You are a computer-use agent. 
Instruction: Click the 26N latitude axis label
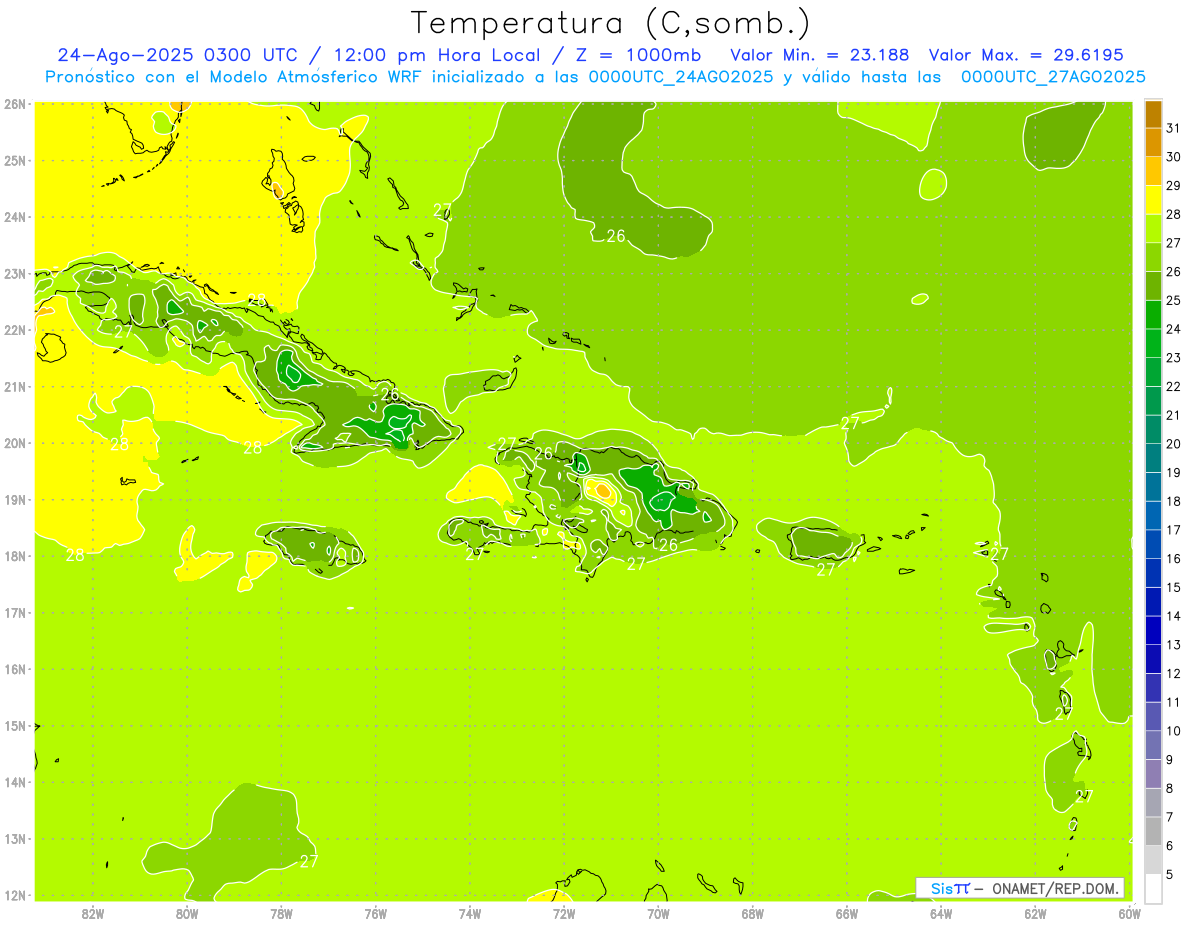[15, 104]
